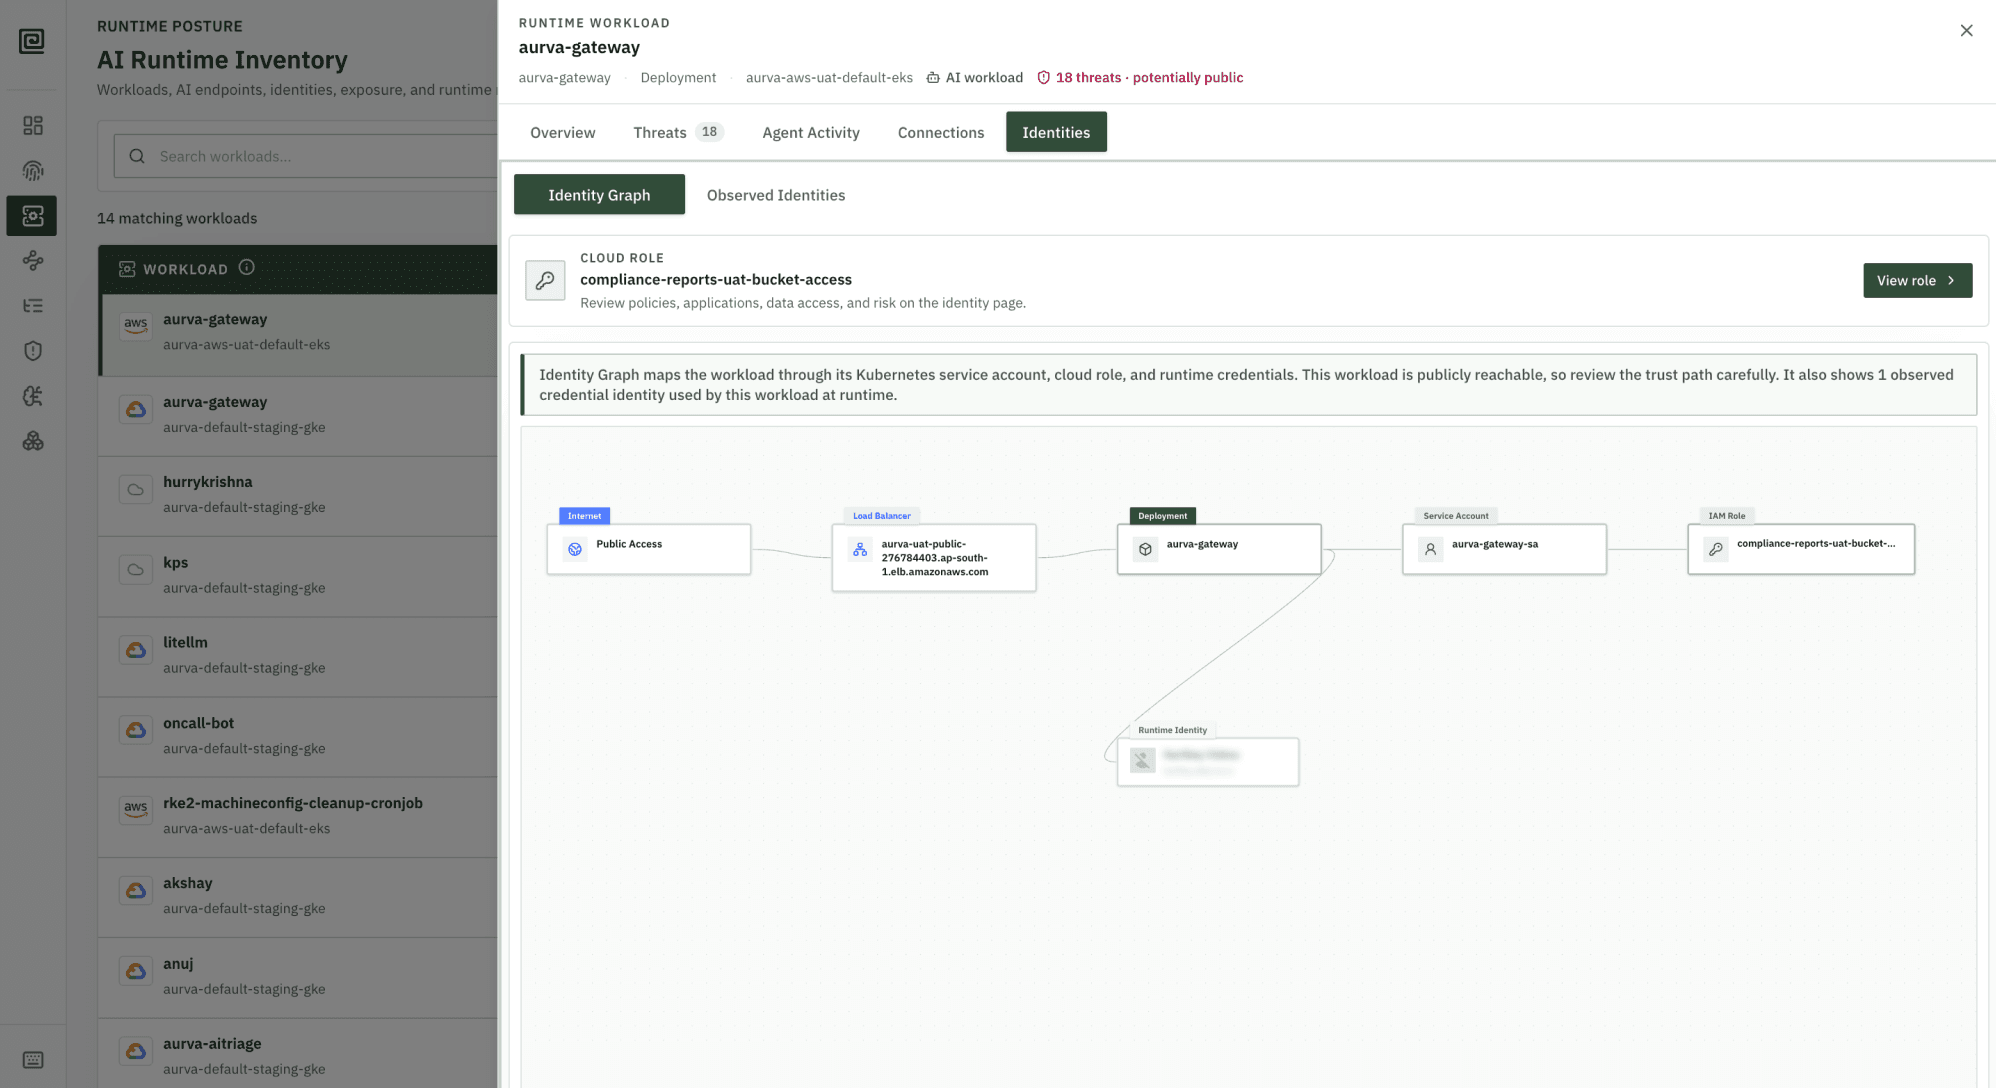
Task: Open the Connections tab
Action: pyautogui.click(x=941, y=132)
